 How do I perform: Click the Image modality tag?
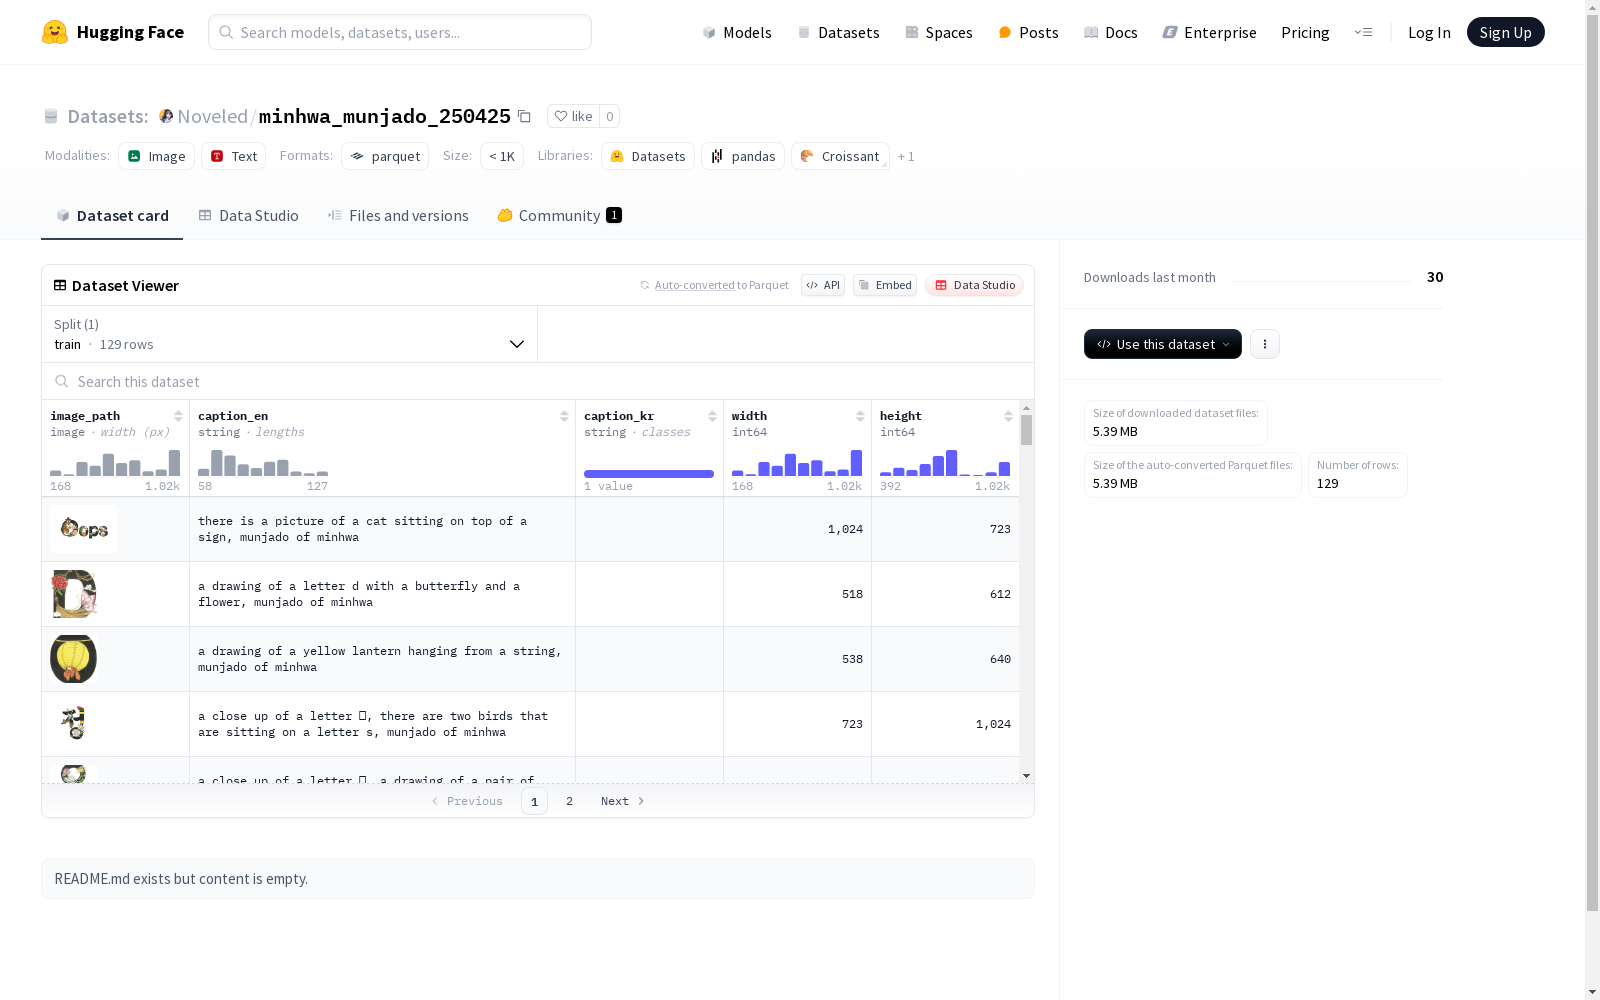[157, 156]
